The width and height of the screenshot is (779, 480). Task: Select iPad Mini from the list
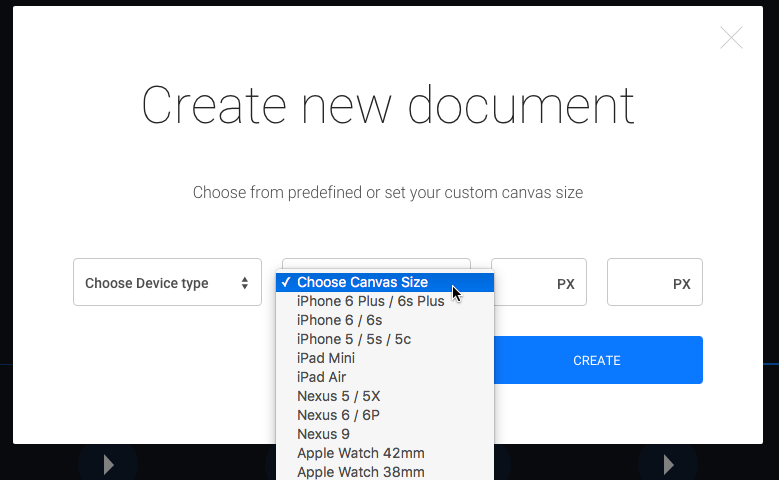pos(385,358)
